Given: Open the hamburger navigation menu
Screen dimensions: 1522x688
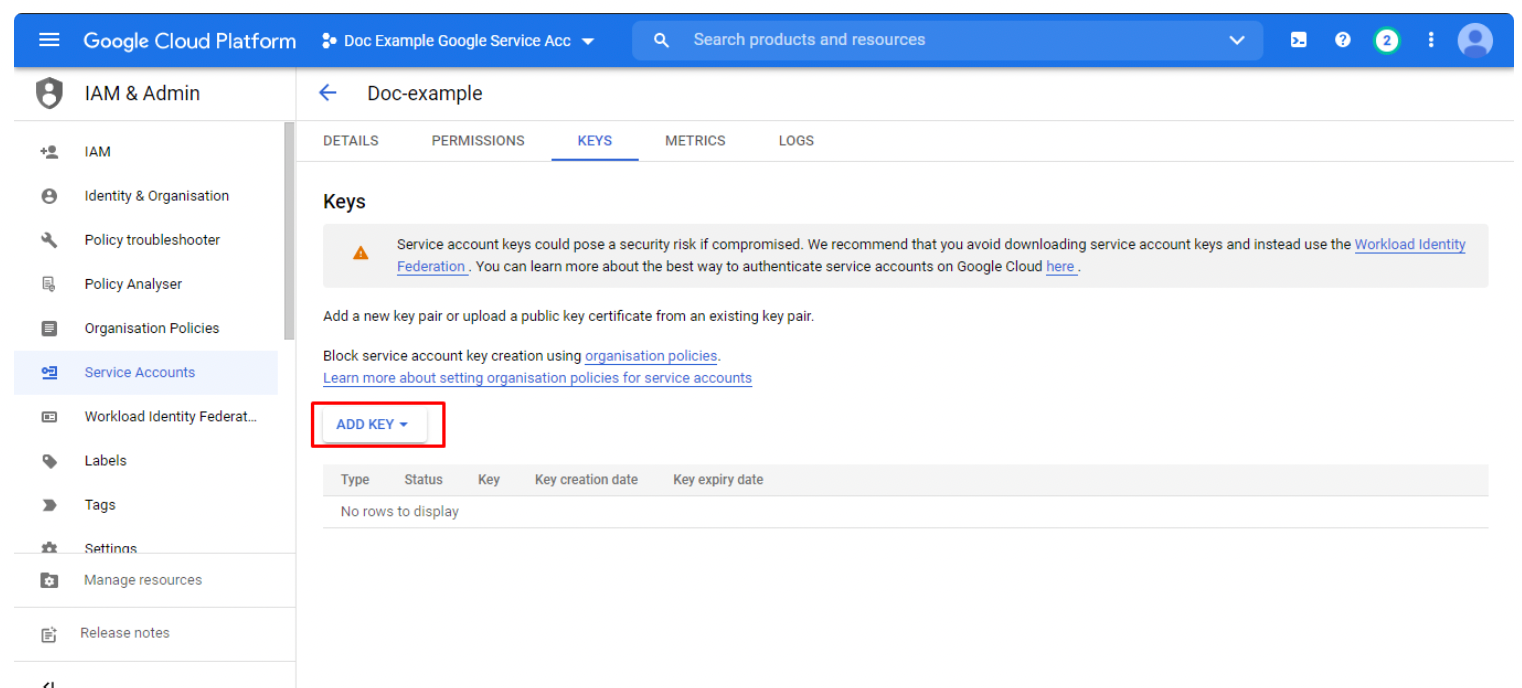Looking at the screenshot, I should [49, 41].
